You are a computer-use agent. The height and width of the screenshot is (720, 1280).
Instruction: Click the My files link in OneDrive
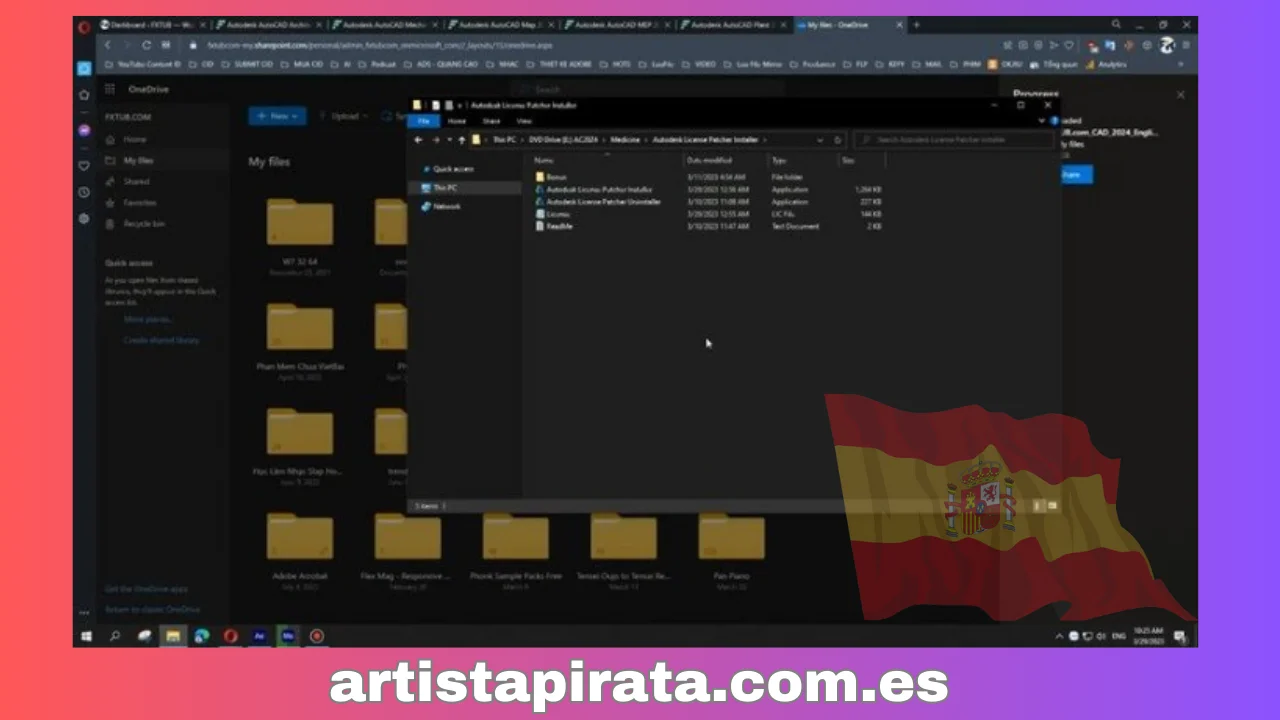(138, 160)
